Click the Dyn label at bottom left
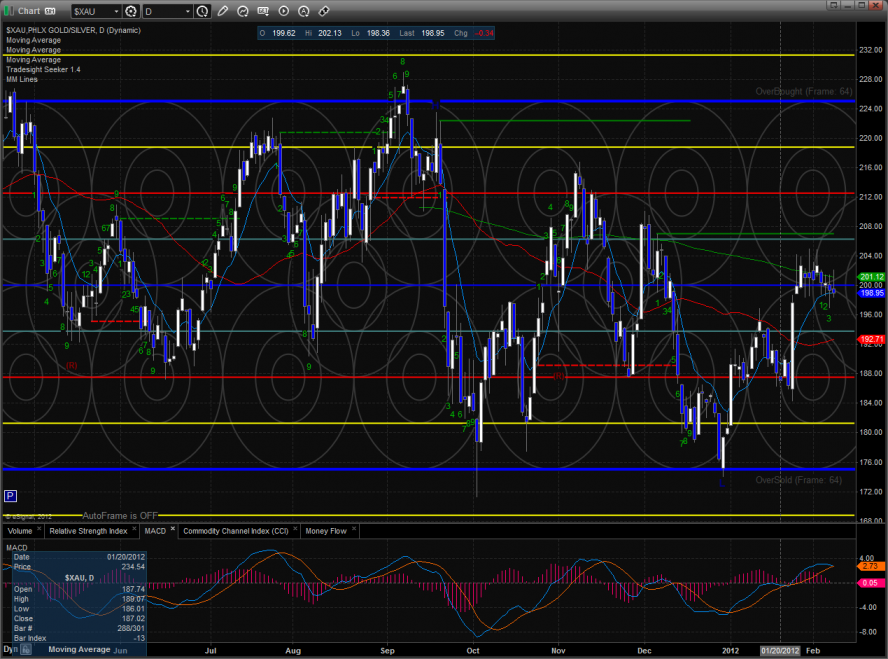This screenshot has width=888, height=659. [x=11, y=649]
